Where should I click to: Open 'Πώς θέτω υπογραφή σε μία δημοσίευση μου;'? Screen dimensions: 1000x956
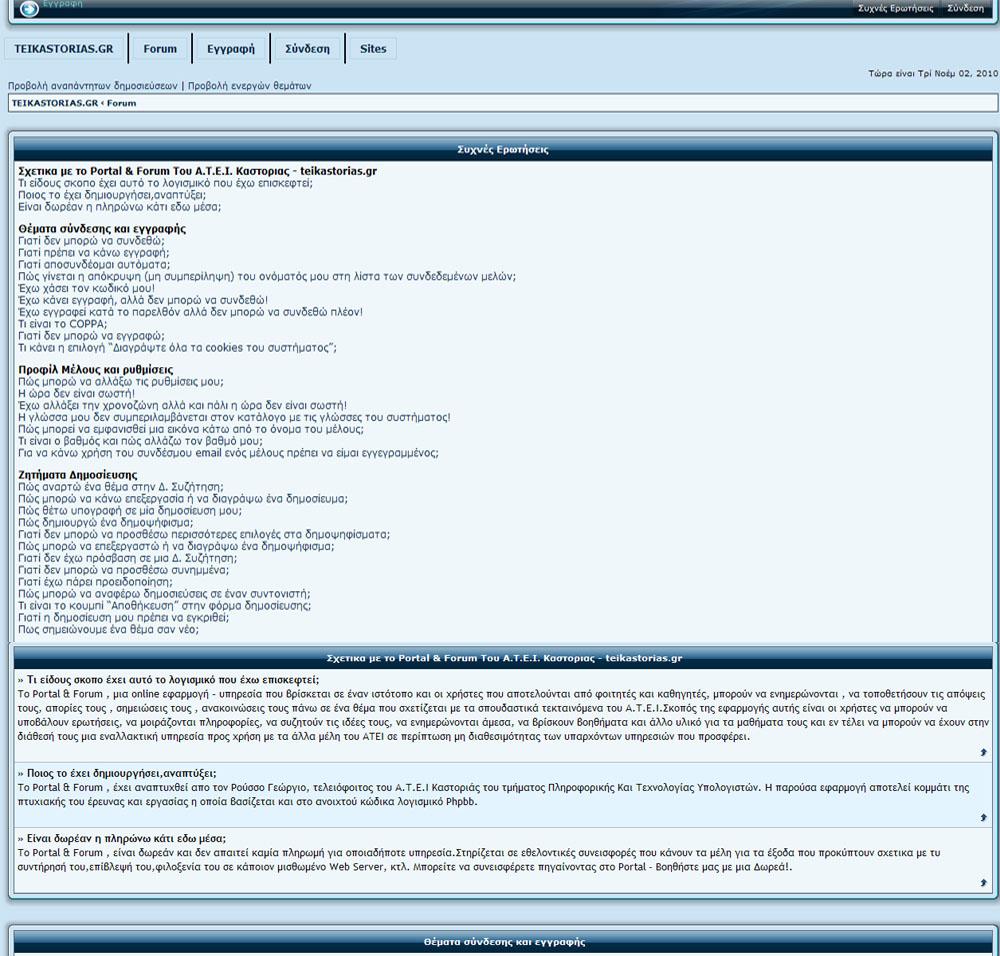click(130, 511)
